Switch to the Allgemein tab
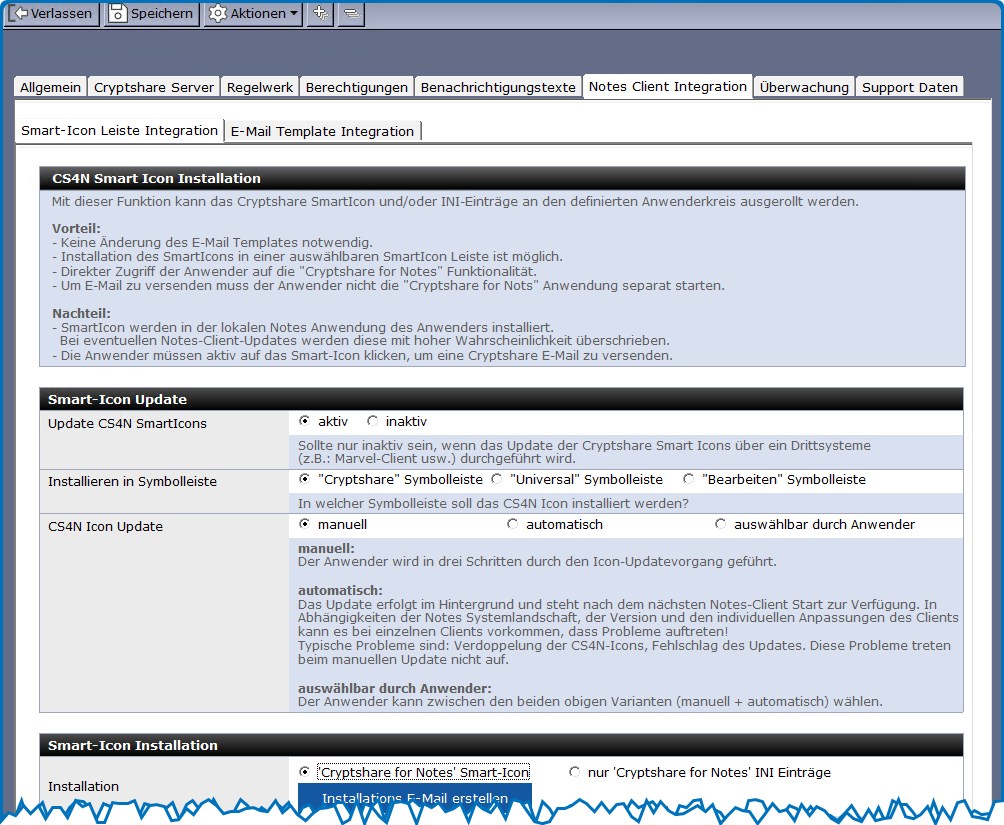 point(51,87)
